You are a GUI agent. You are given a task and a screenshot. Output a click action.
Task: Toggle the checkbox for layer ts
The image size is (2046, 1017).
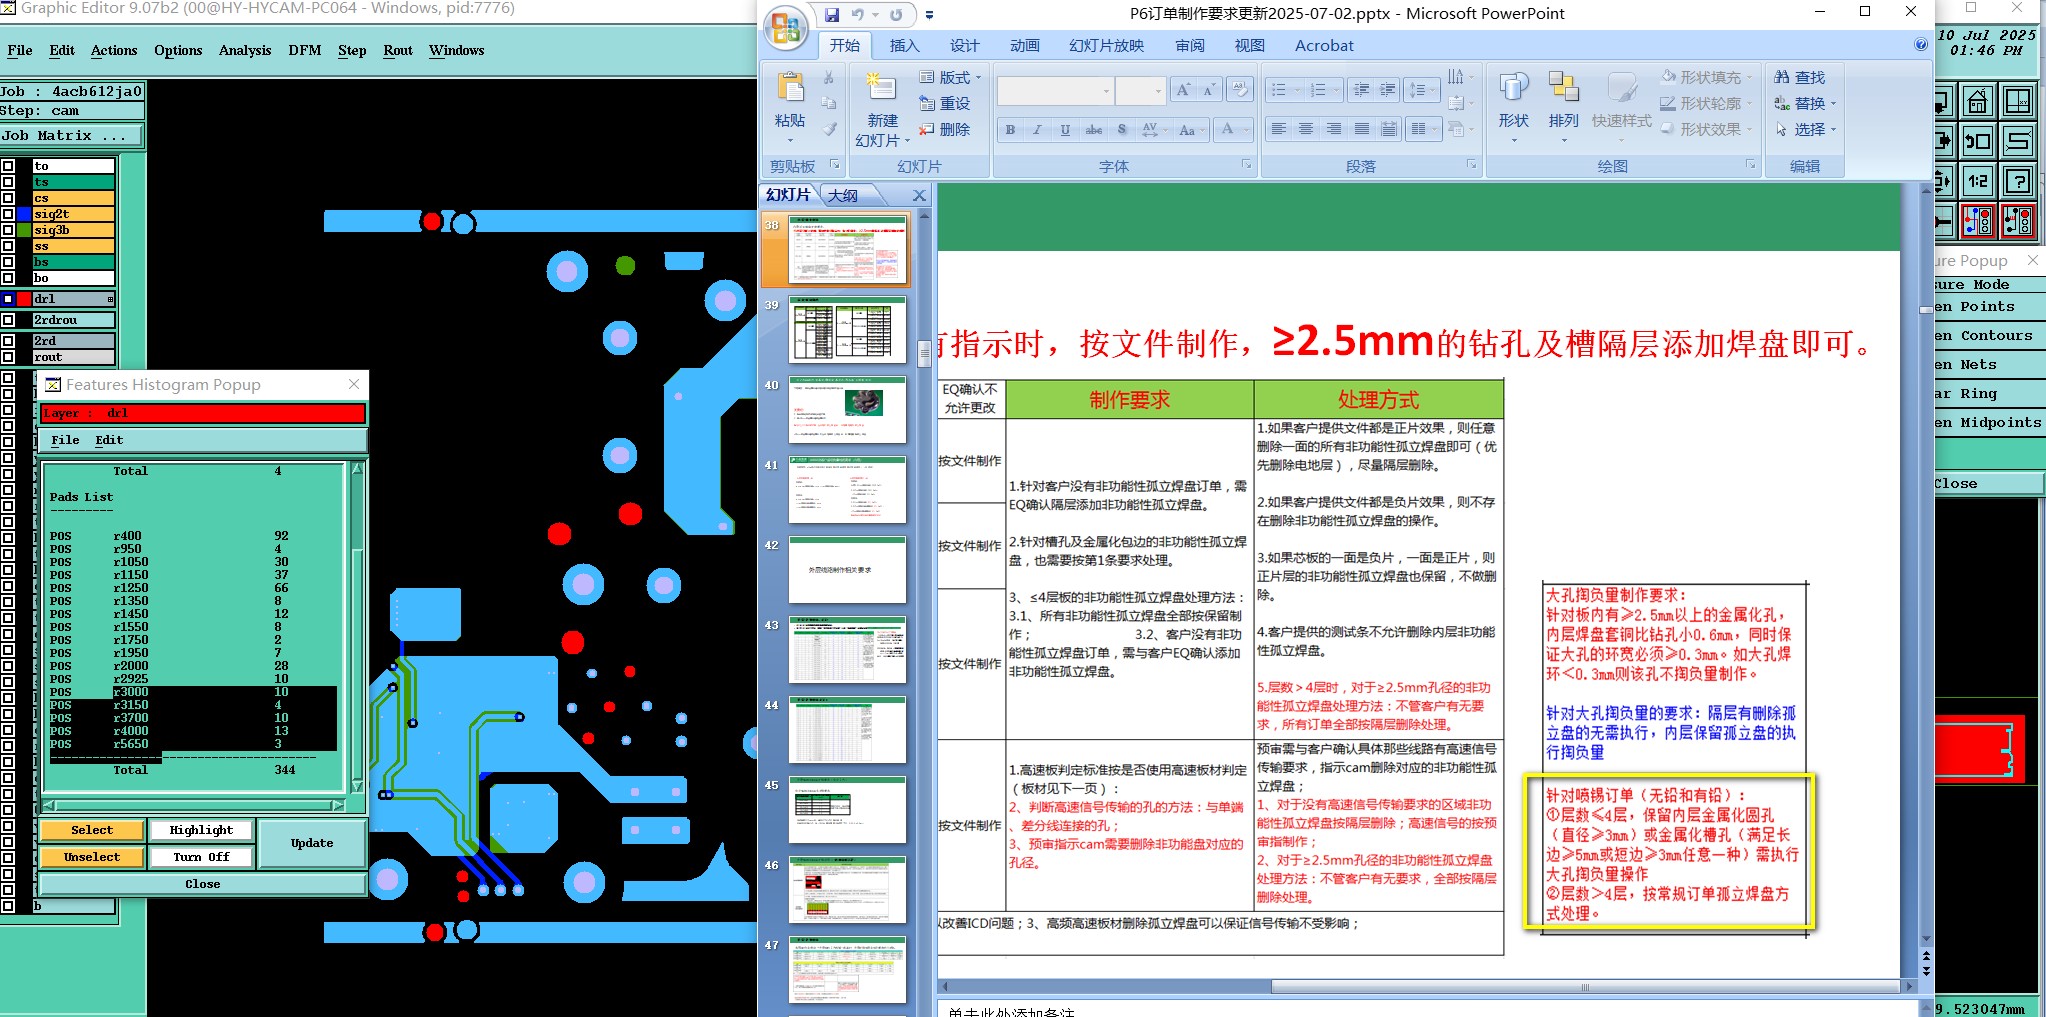point(8,182)
